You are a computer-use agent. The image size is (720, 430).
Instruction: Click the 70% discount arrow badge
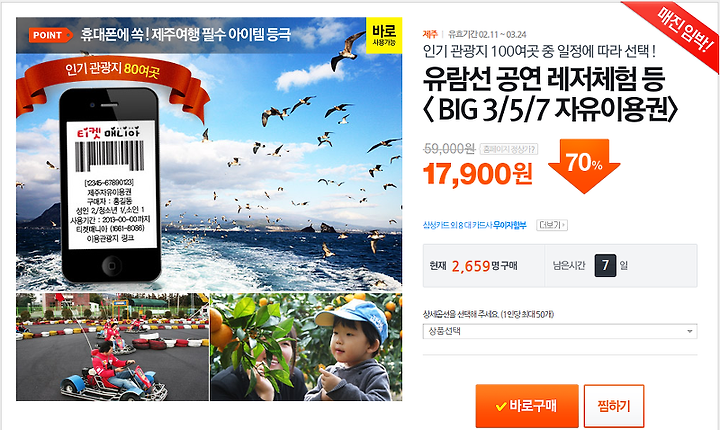[x=584, y=166]
